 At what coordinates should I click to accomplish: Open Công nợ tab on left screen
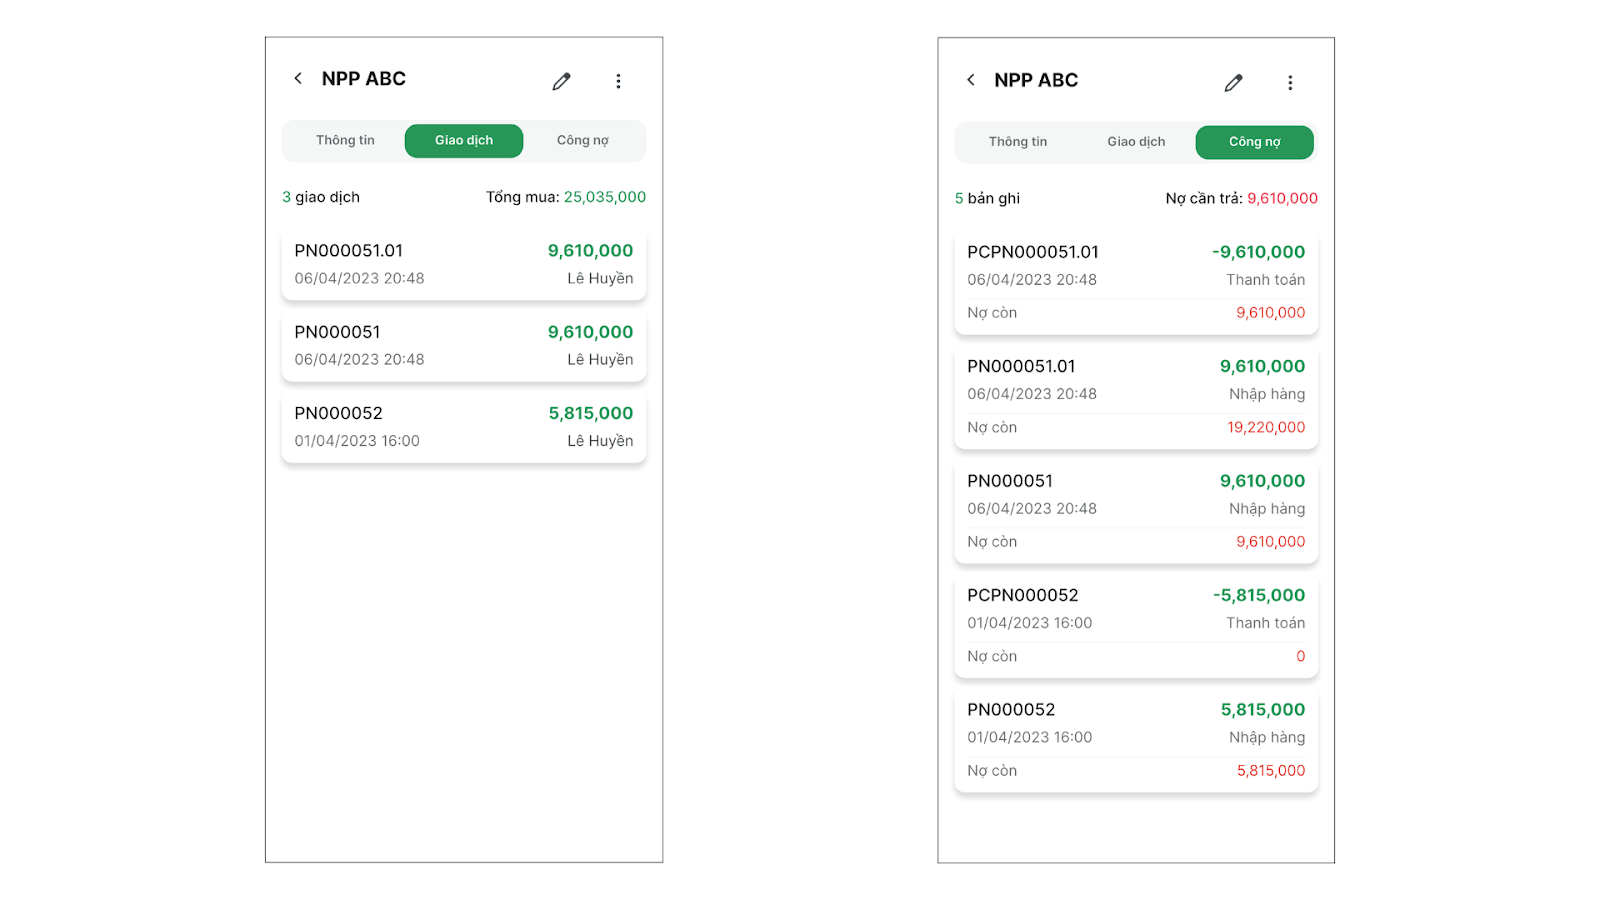(582, 141)
